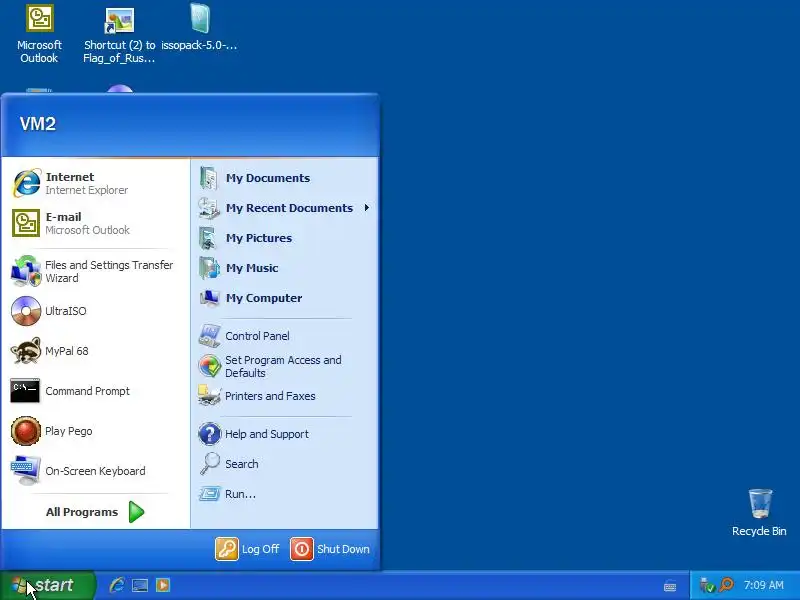Click the 7:09 AM clock

764,585
